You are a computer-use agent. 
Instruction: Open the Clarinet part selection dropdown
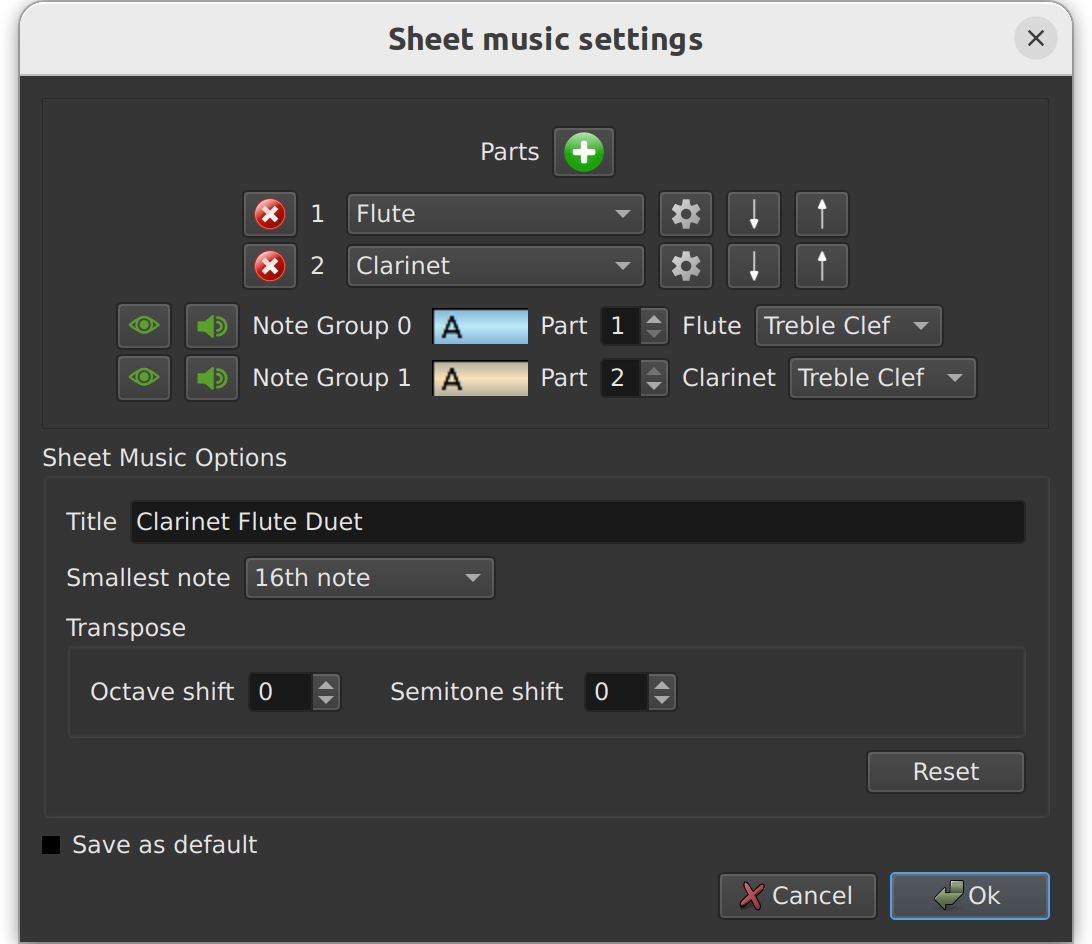pos(495,265)
